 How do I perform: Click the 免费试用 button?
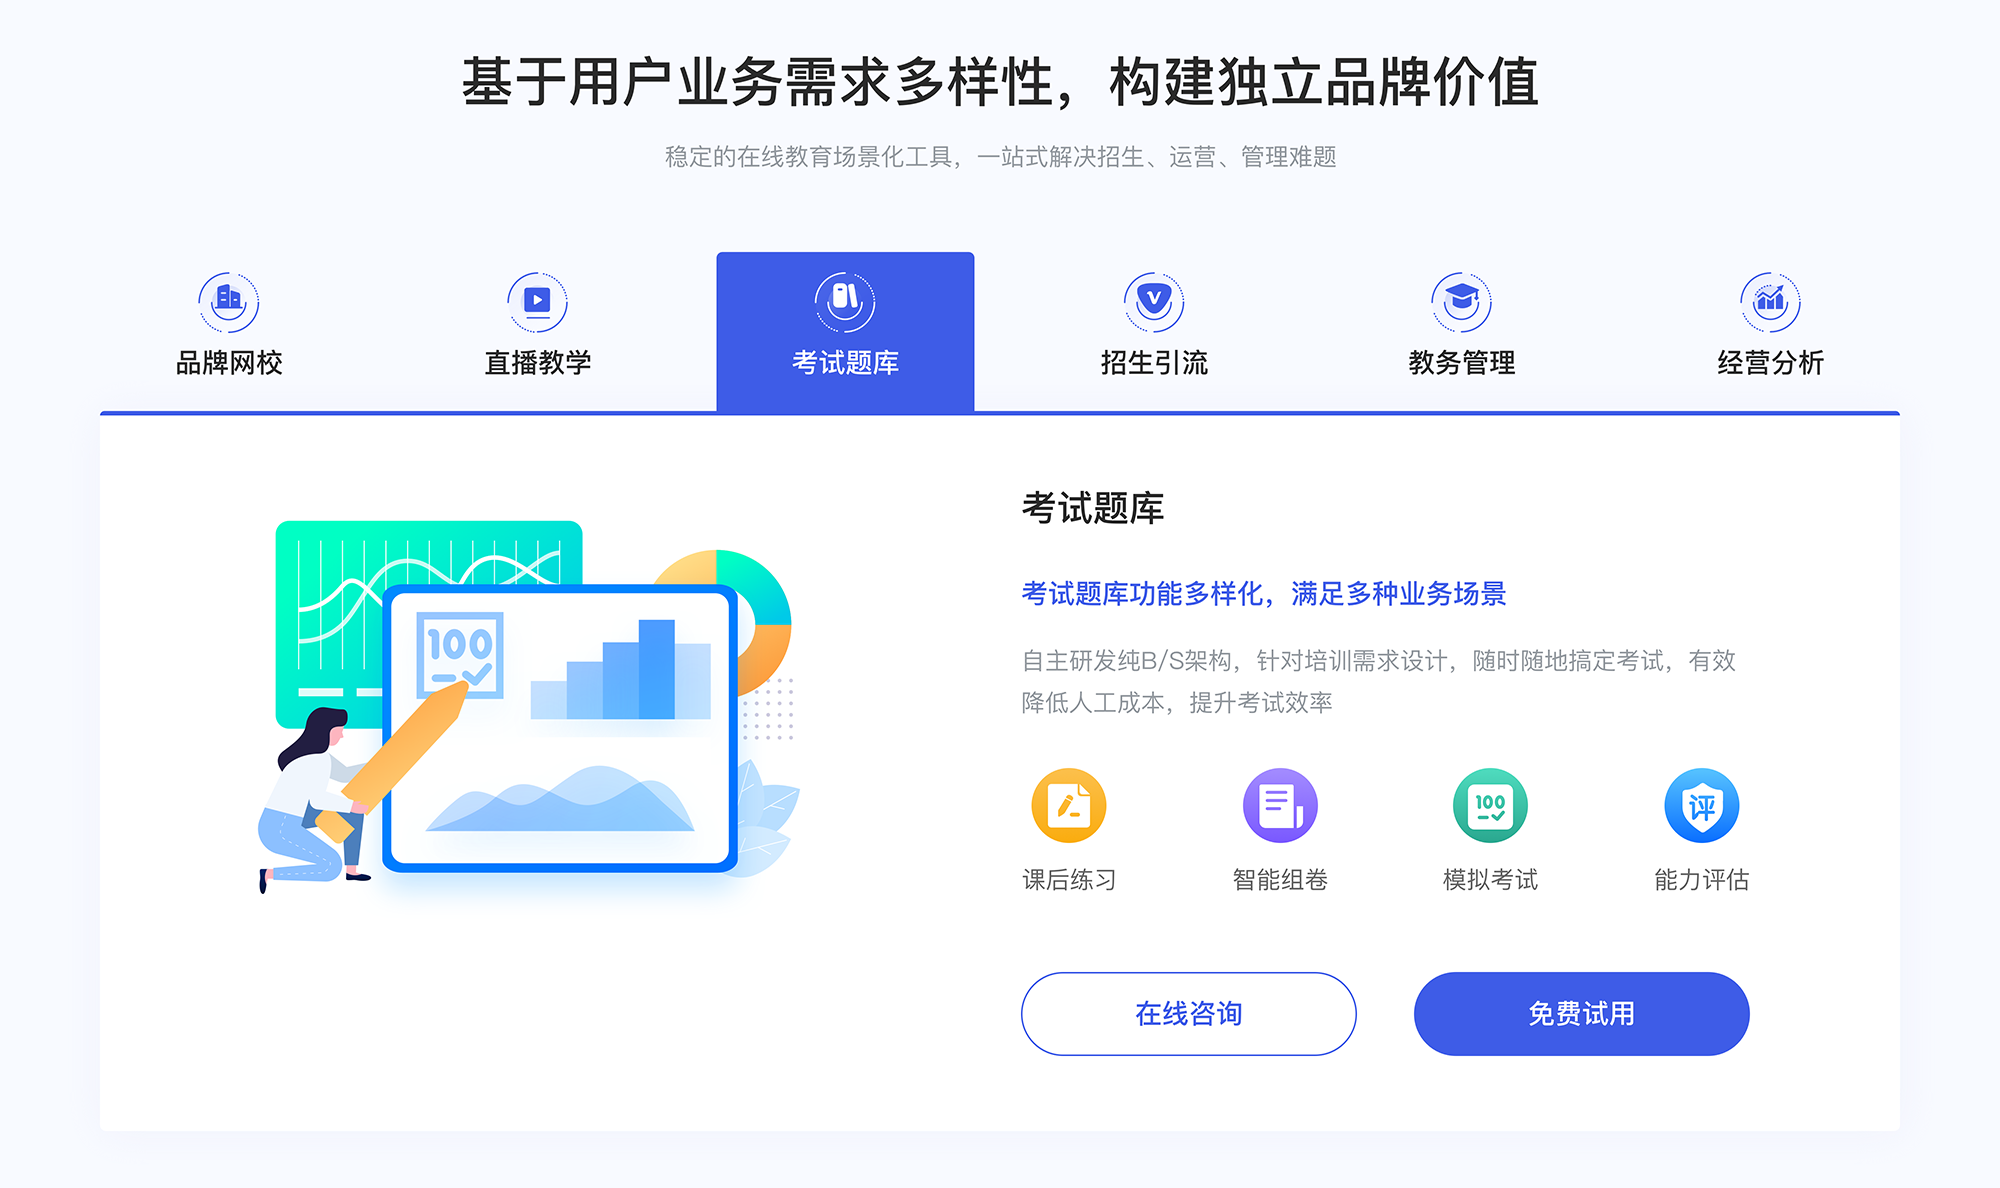tap(1546, 1014)
